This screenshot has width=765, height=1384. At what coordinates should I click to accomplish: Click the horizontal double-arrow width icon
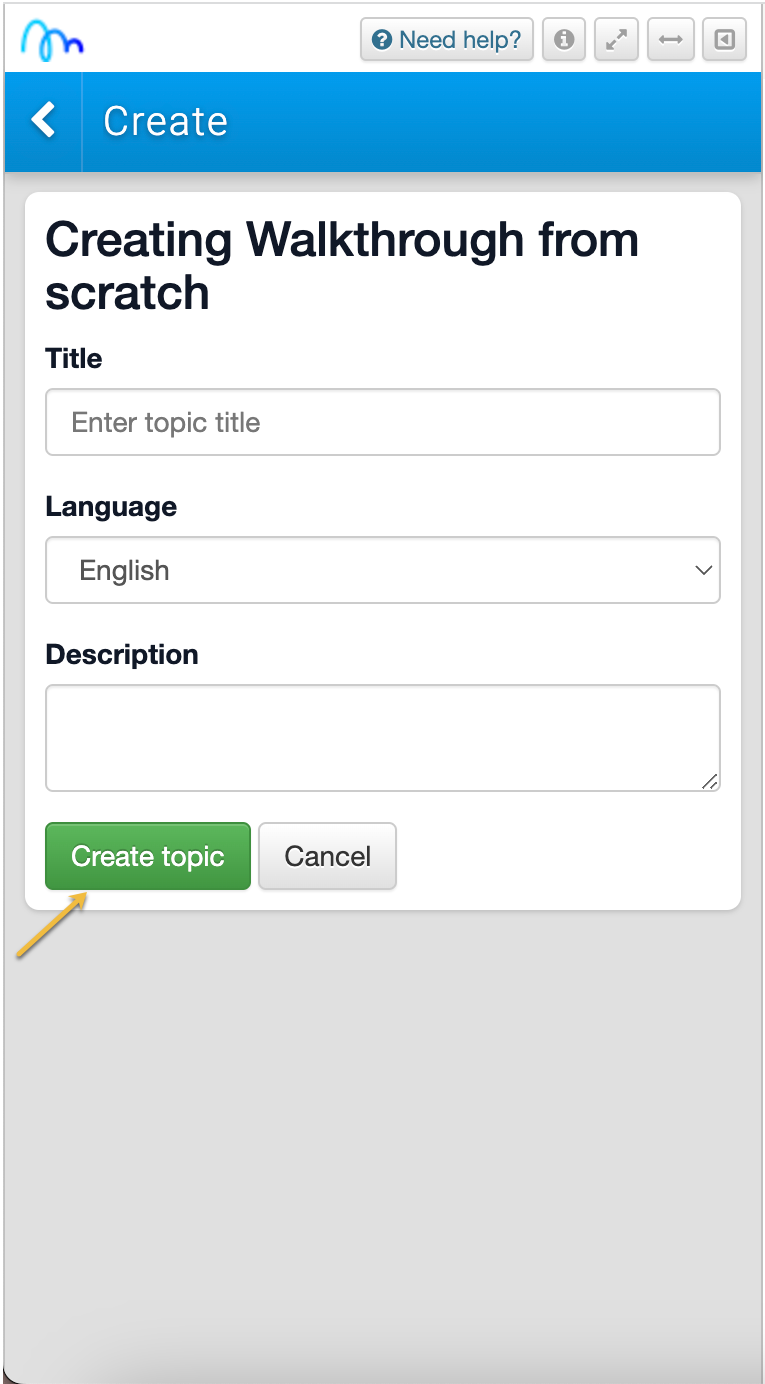[670, 40]
